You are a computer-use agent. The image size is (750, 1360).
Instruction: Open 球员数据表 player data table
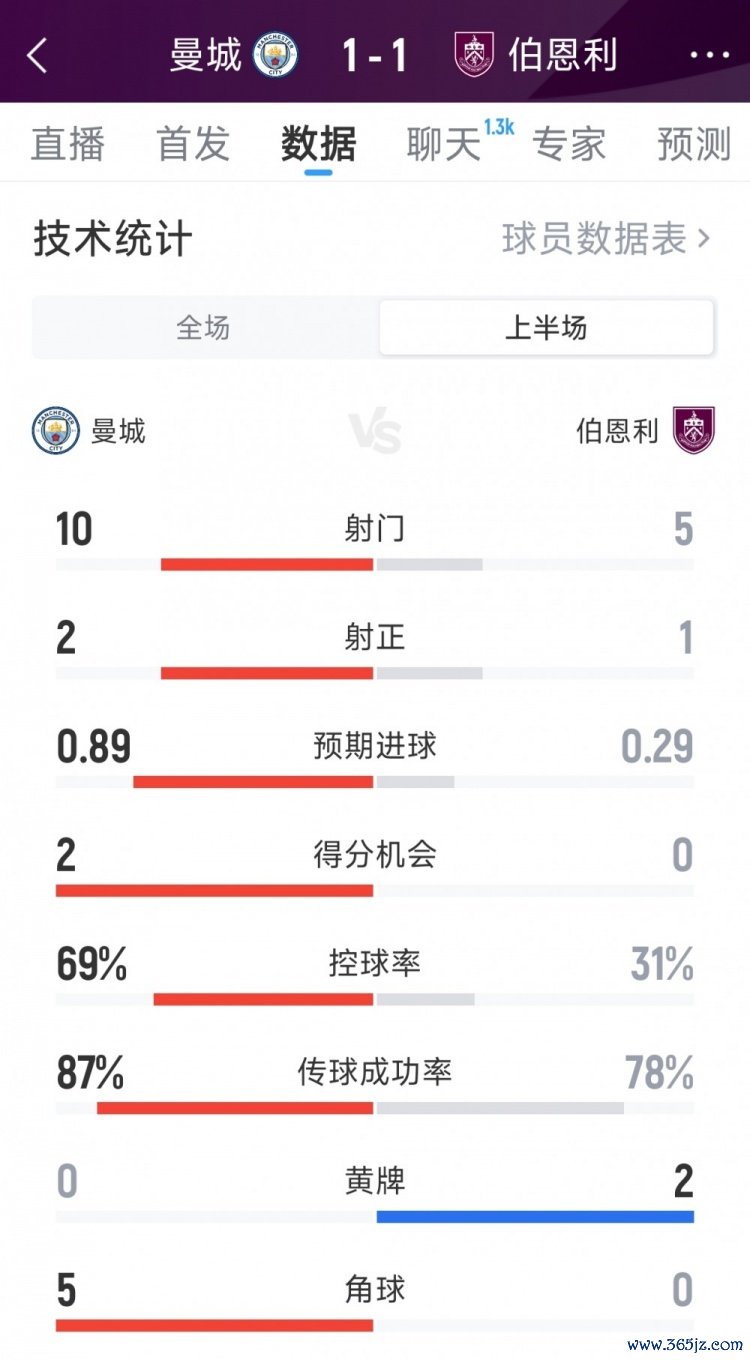point(606,239)
